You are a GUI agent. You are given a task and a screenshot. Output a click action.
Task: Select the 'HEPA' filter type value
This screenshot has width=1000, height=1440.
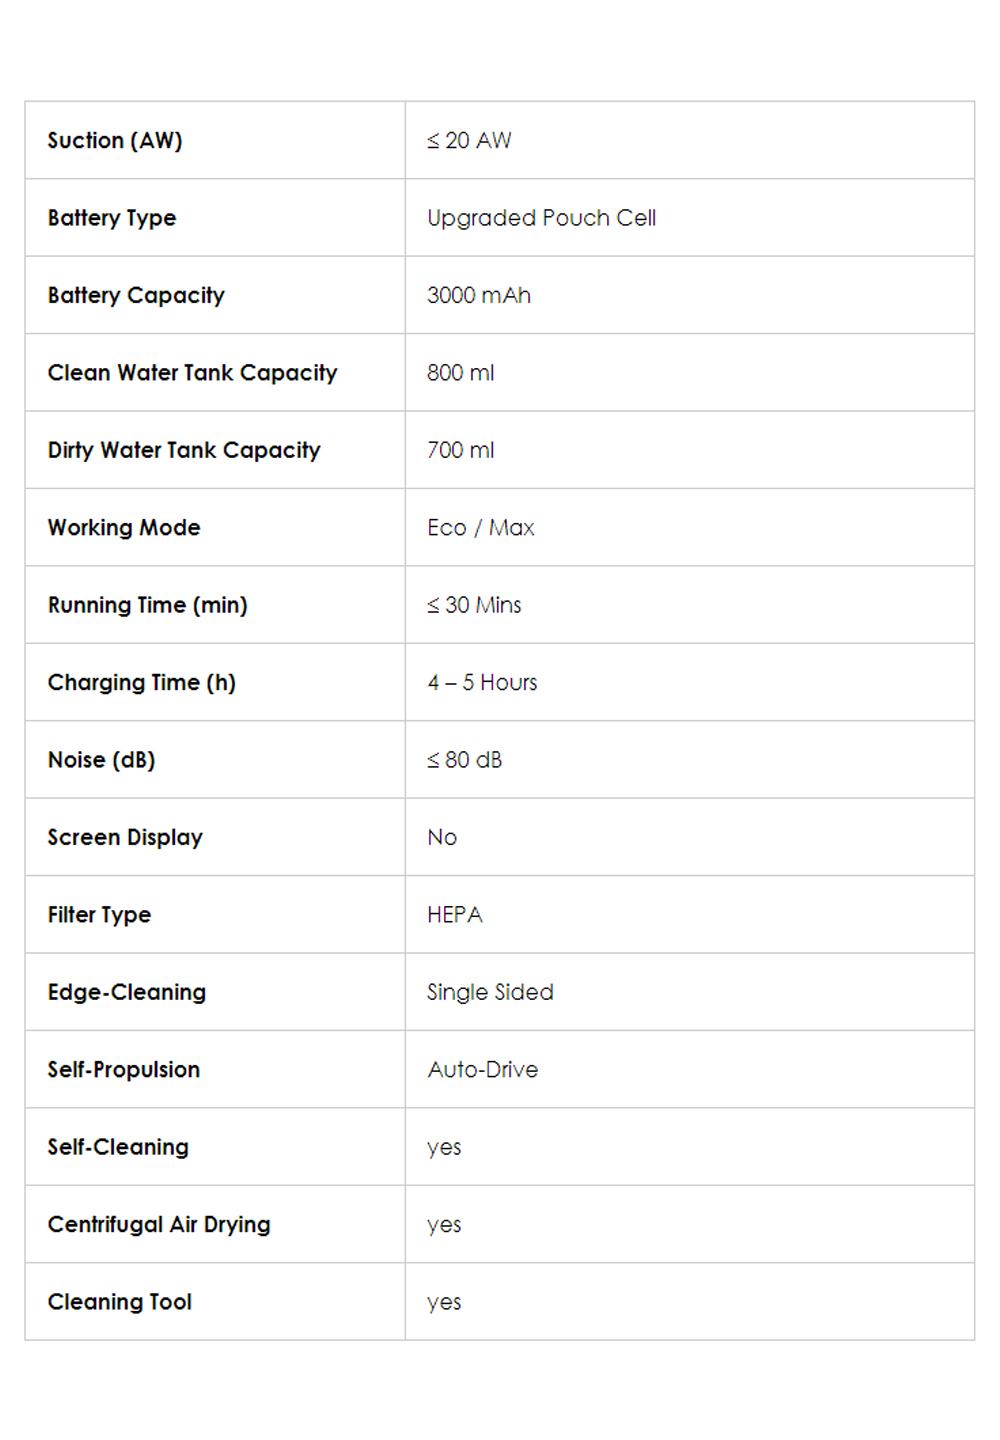(455, 915)
